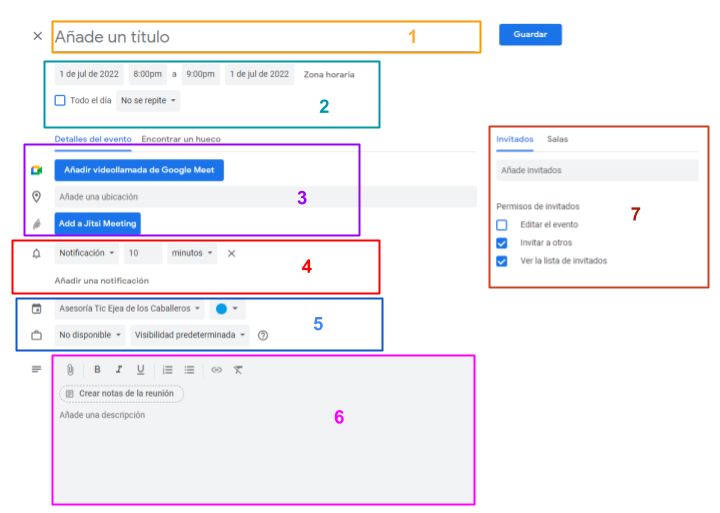Screen dimensions: 720x513
Task: Click the Añade una descripción area
Action: coord(264,455)
